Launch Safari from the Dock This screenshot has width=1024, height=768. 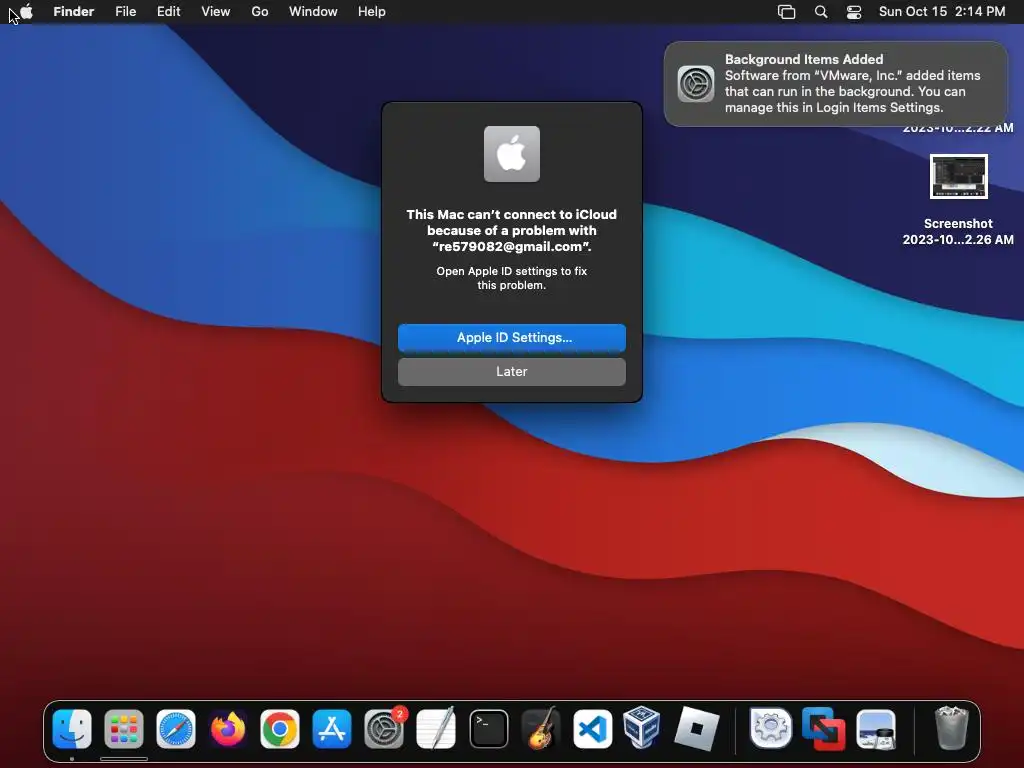[x=176, y=729]
